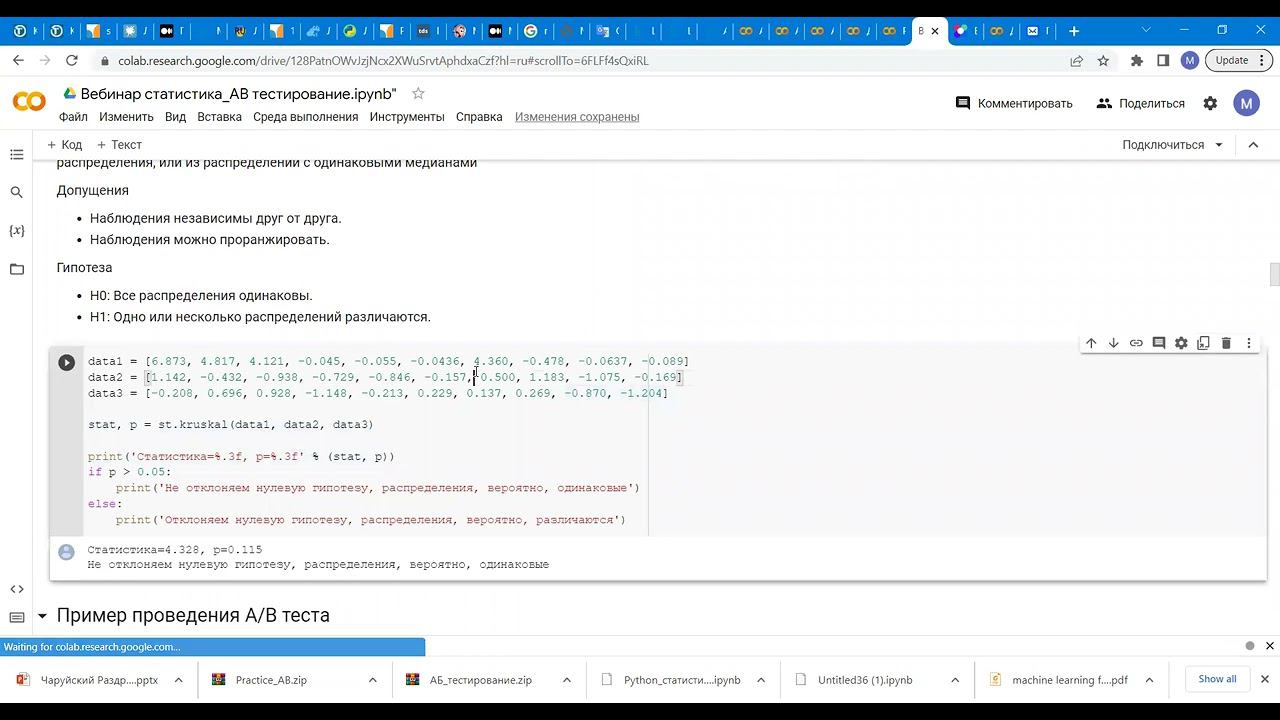Open Colab settings gear in the header
The height and width of the screenshot is (720, 1280).
pyautogui.click(x=1210, y=103)
